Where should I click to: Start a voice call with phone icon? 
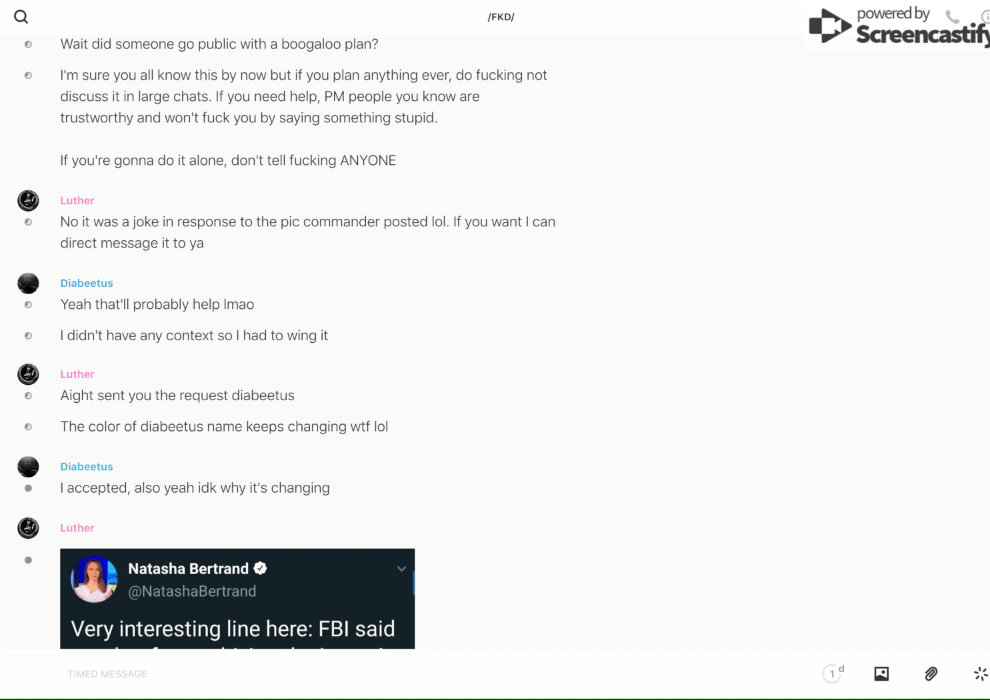[x=952, y=16]
